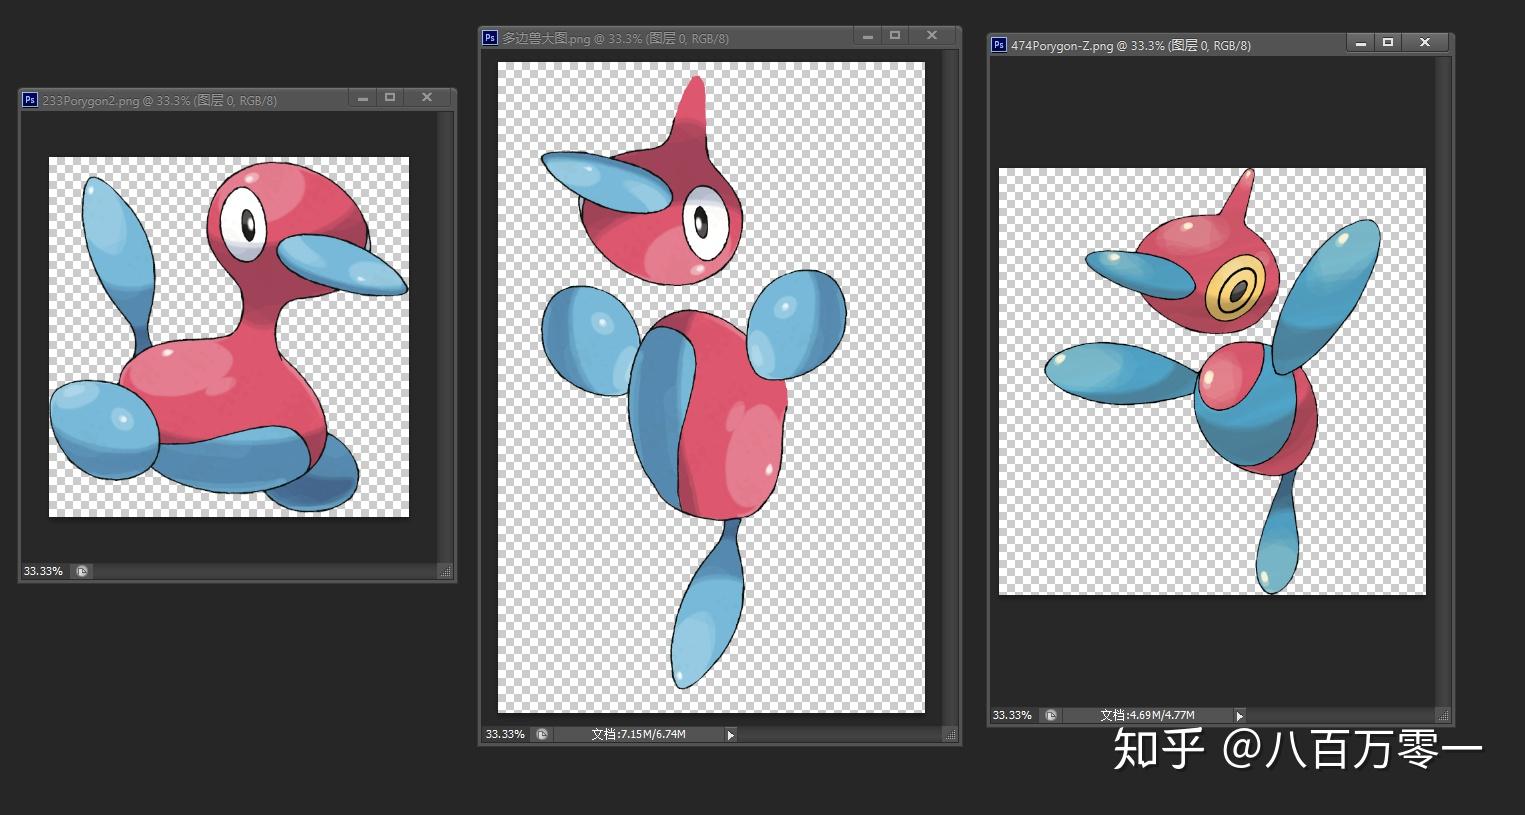Click the Ps icon of 多边兽大图.png window
Screen dimensions: 1525x815
tap(490, 38)
